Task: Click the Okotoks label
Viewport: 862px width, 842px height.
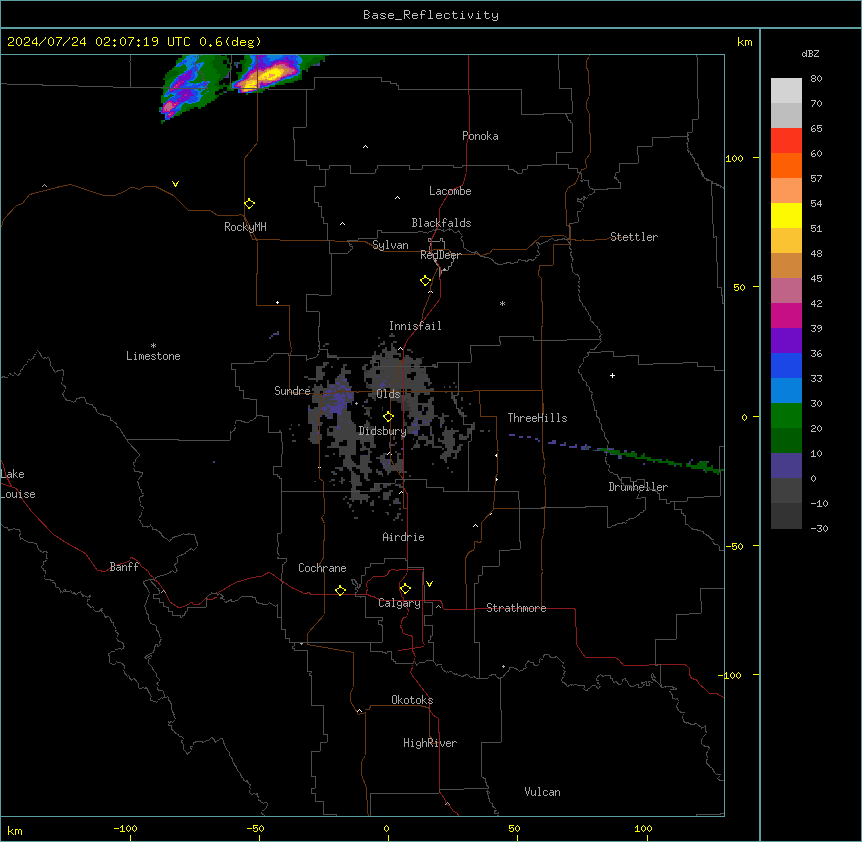Action: click(412, 700)
